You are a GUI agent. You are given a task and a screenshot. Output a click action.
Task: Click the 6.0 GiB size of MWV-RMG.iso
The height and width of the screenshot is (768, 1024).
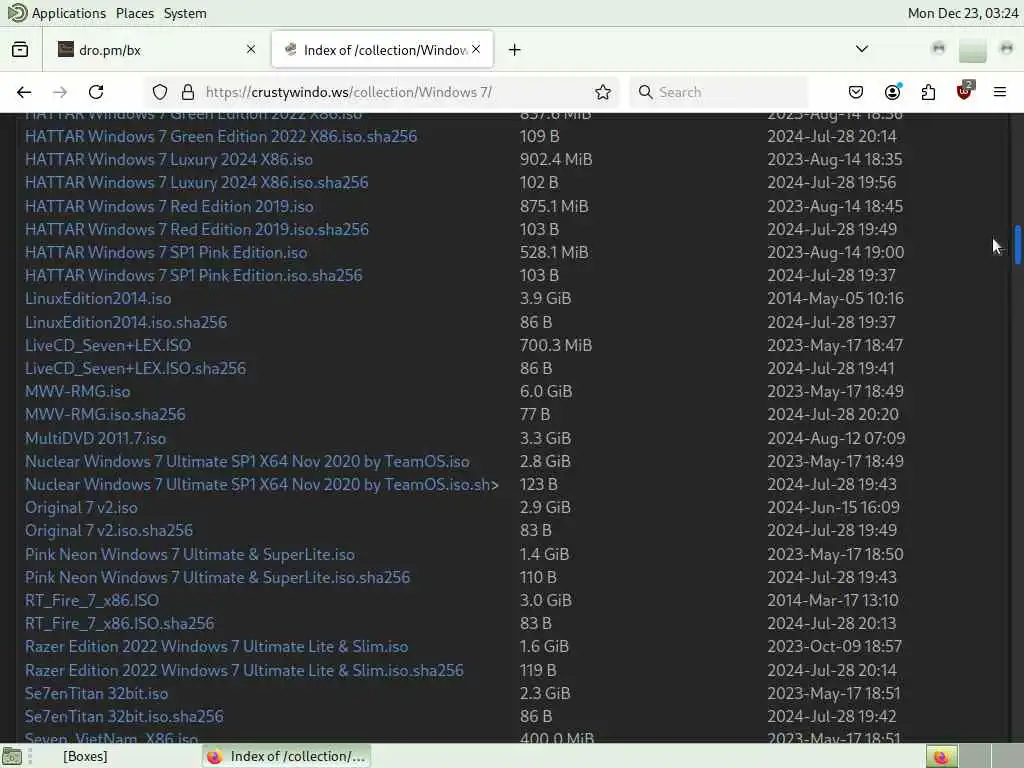(x=546, y=391)
